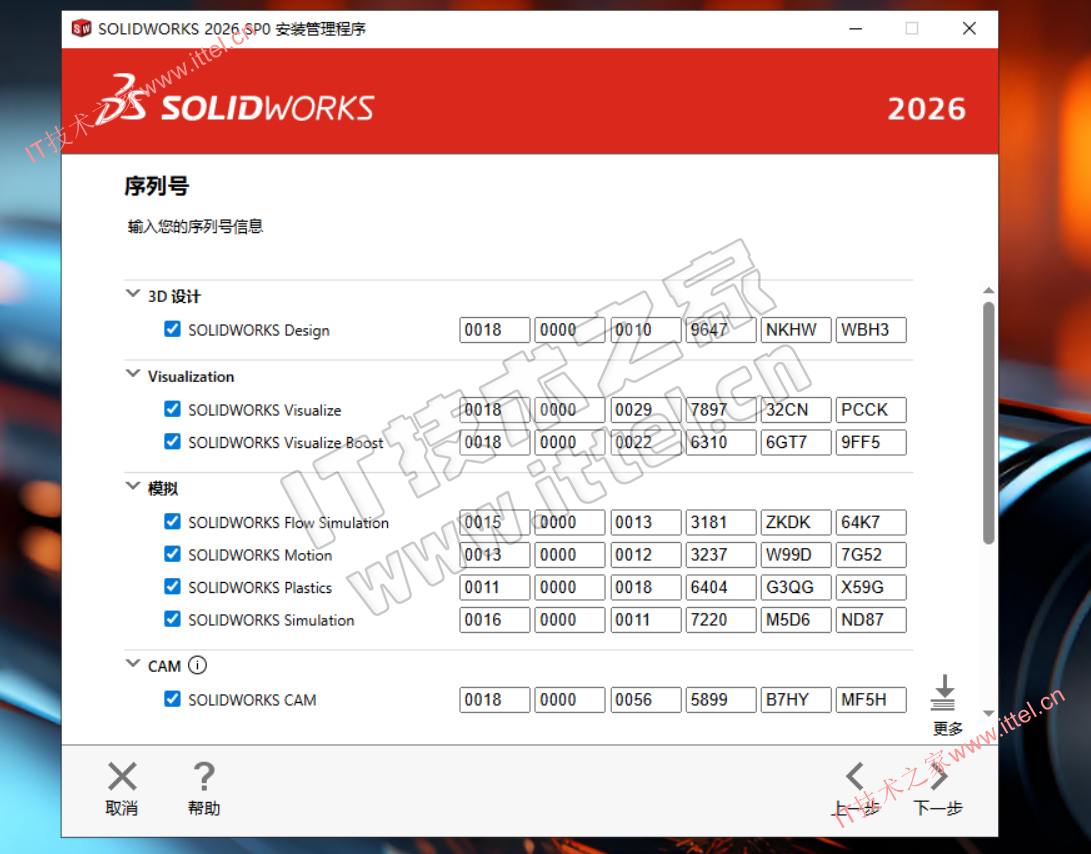The image size is (1091, 854).
Task: Click first serial field of SOLIDWORKS Motion
Action: point(494,555)
